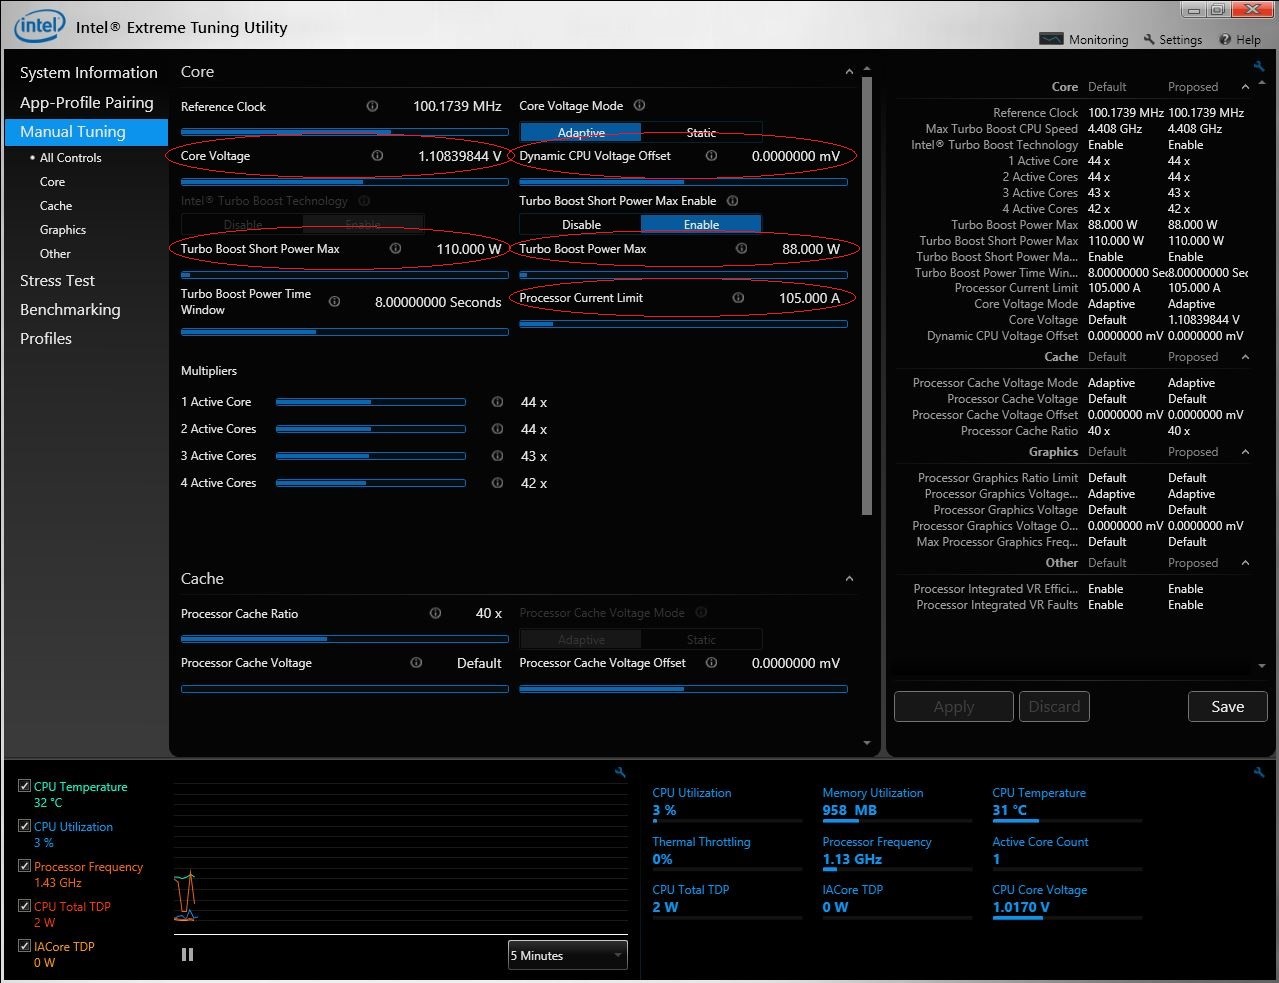This screenshot has width=1279, height=983.
Task: Click the Save button
Action: (1227, 707)
